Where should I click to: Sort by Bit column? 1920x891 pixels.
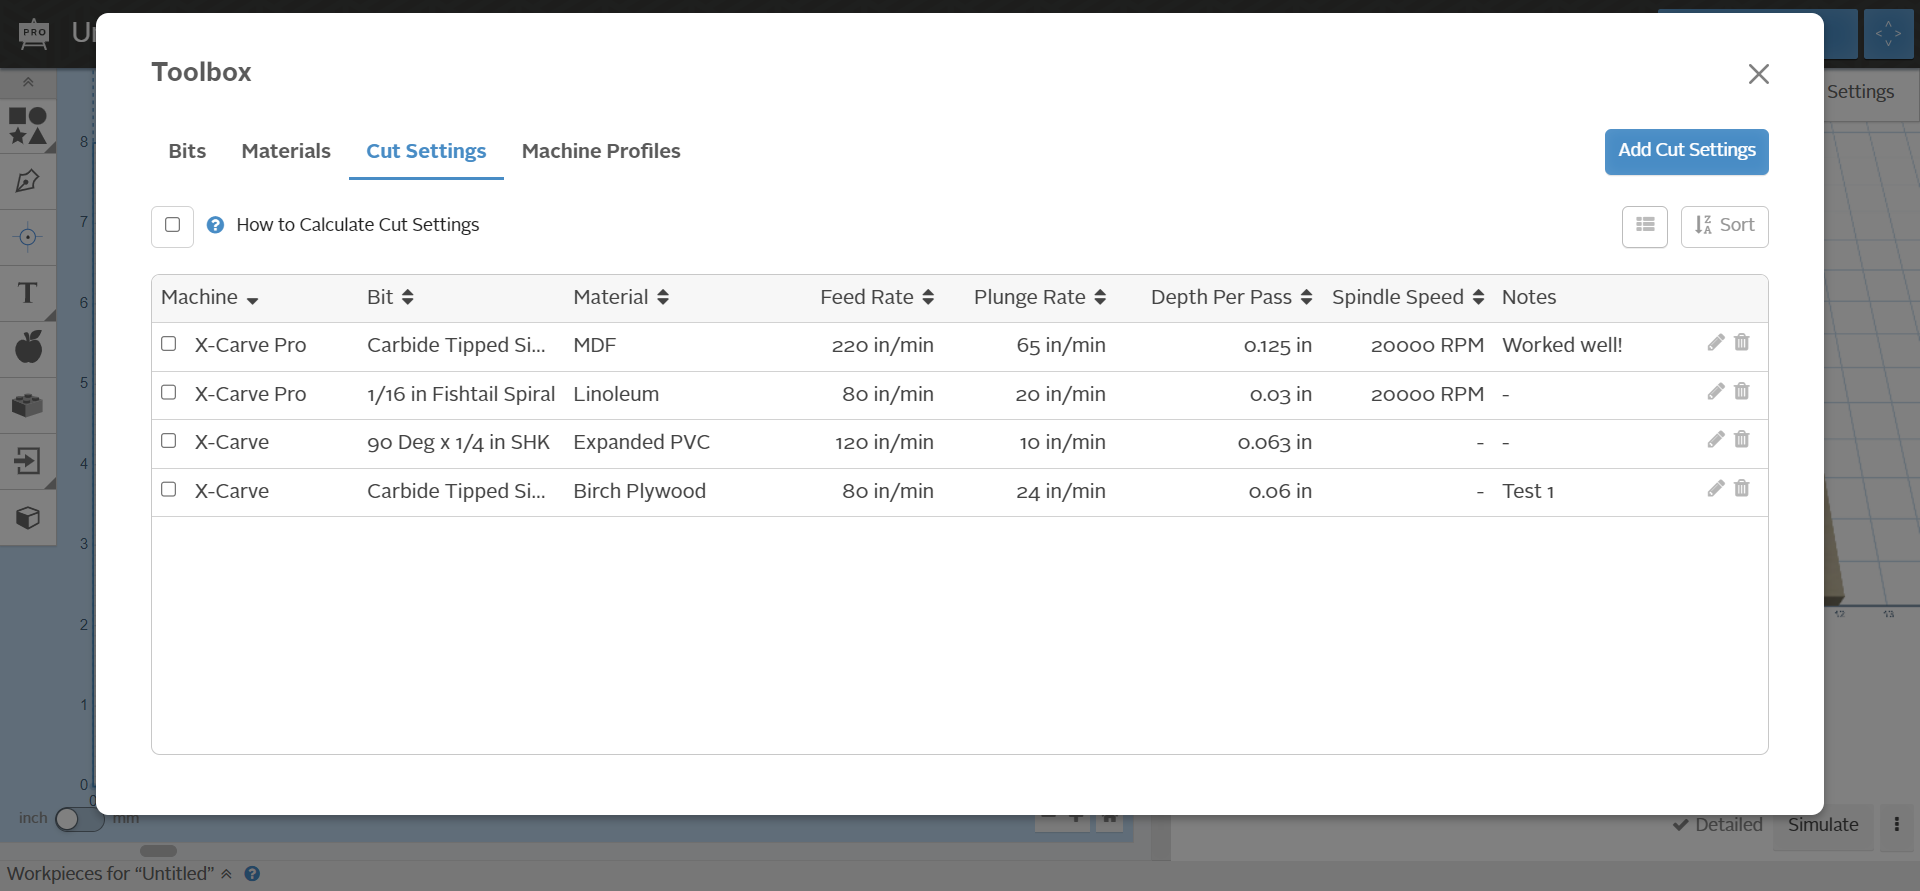point(390,297)
